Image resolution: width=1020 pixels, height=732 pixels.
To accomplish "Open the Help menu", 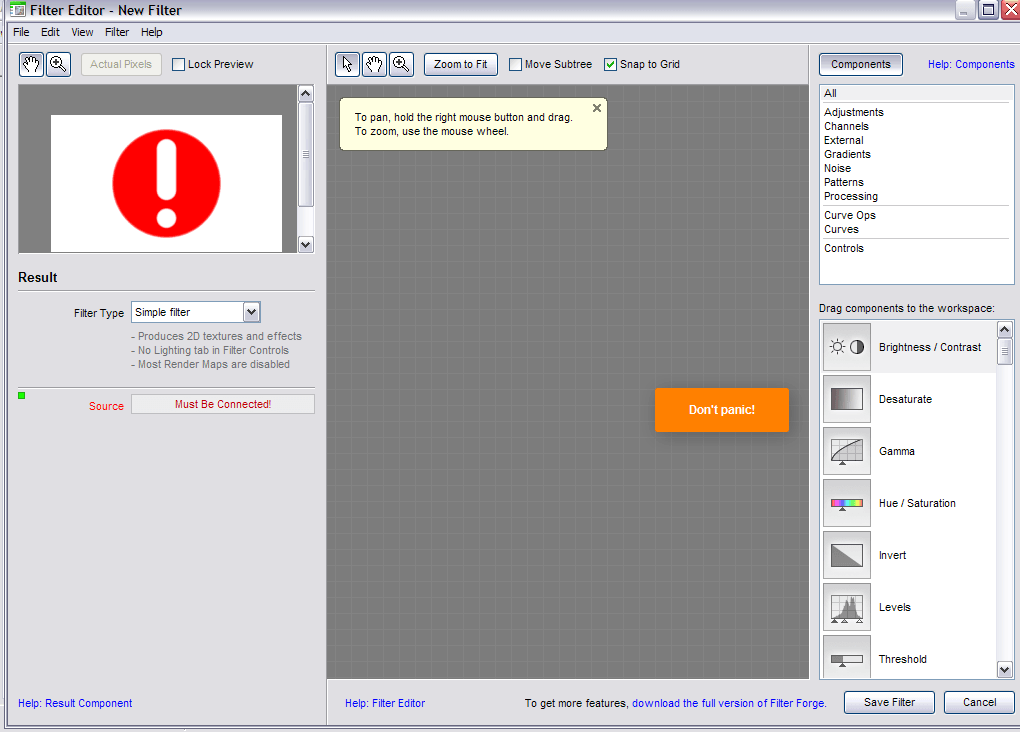I will pyautogui.click(x=152, y=32).
